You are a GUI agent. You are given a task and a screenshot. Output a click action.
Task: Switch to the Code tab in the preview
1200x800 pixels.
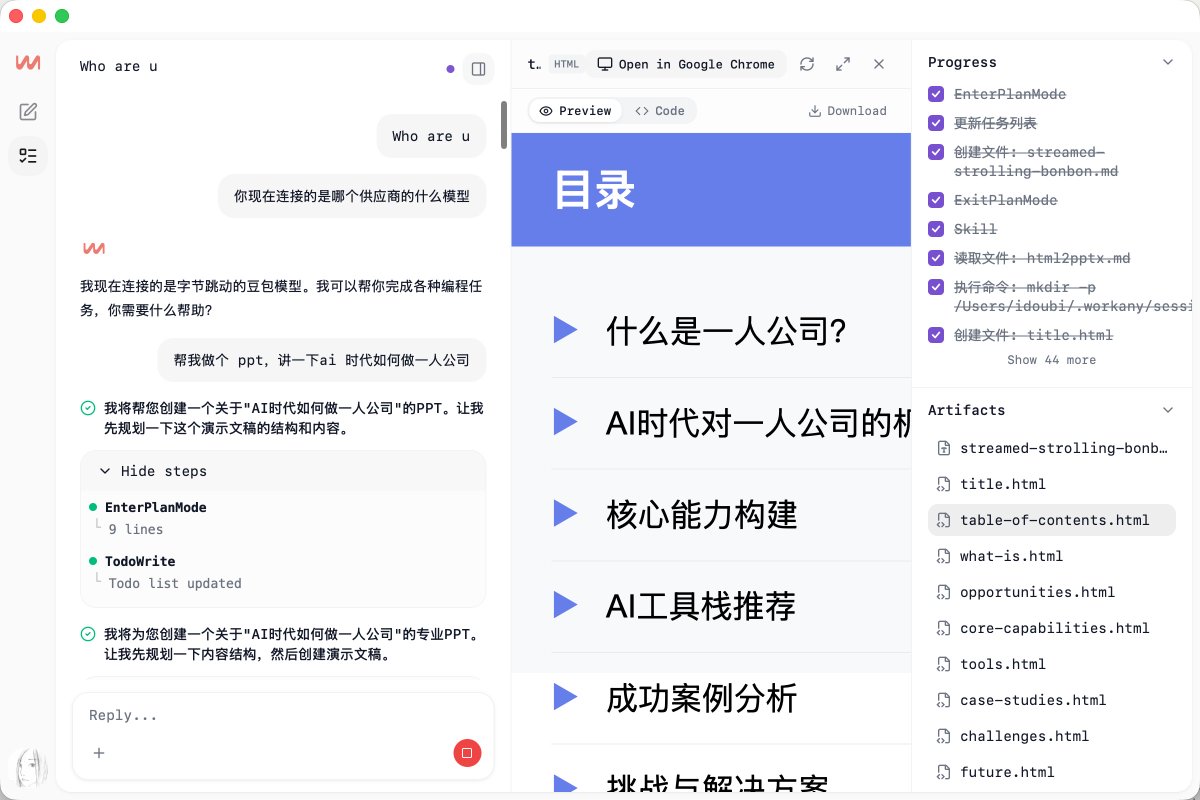(660, 111)
